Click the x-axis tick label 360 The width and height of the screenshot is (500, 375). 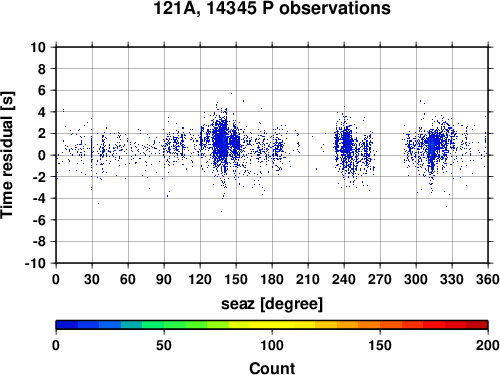pyautogui.click(x=488, y=279)
